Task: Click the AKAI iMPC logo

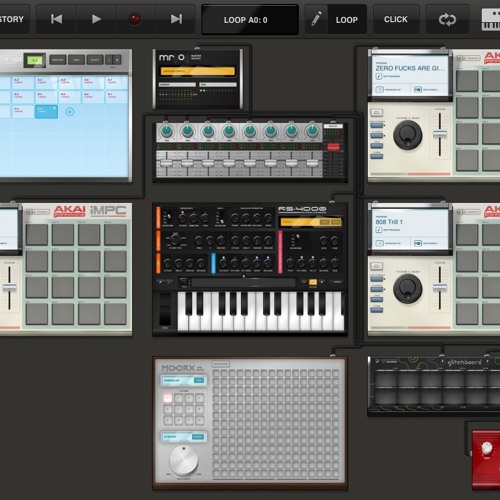Action: (90, 211)
